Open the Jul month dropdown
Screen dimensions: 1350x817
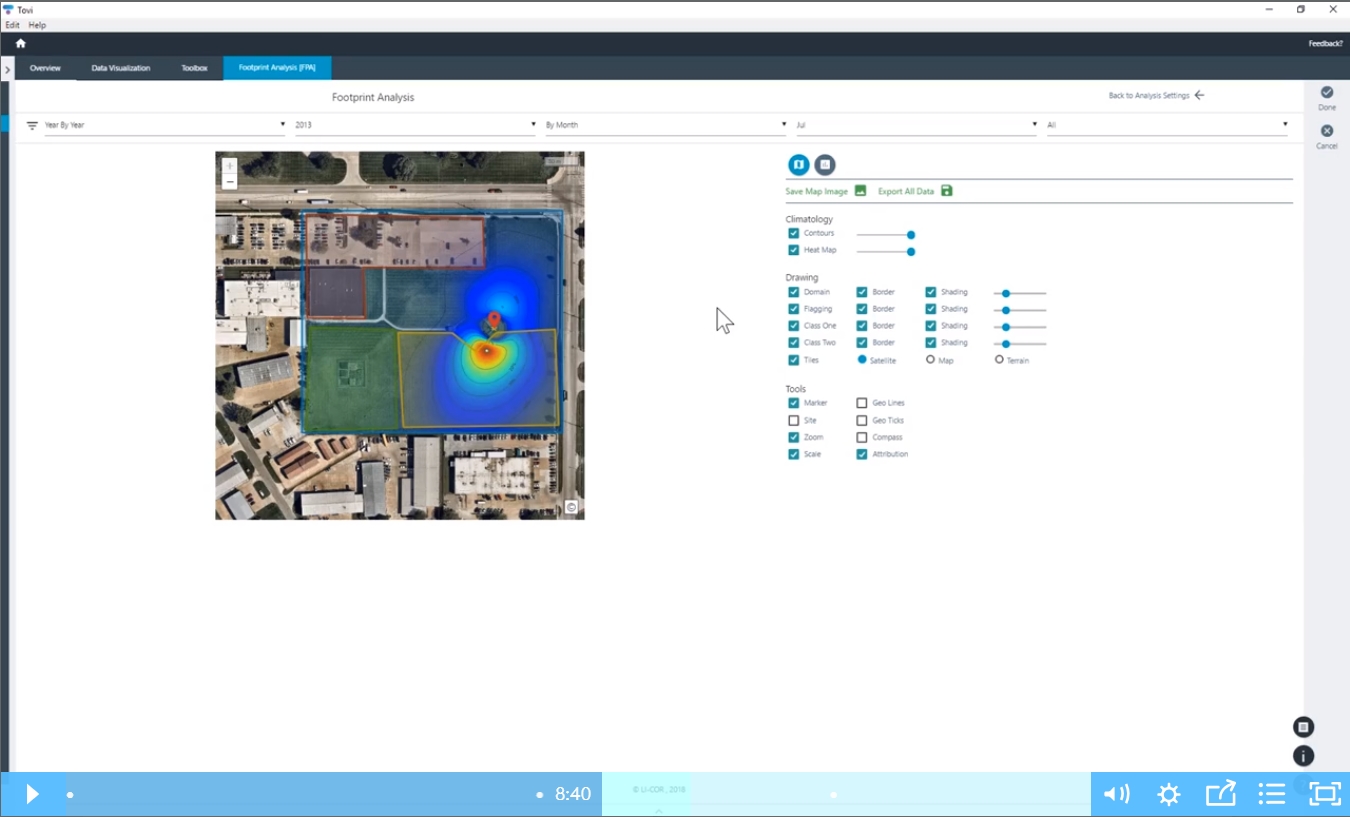click(x=915, y=125)
